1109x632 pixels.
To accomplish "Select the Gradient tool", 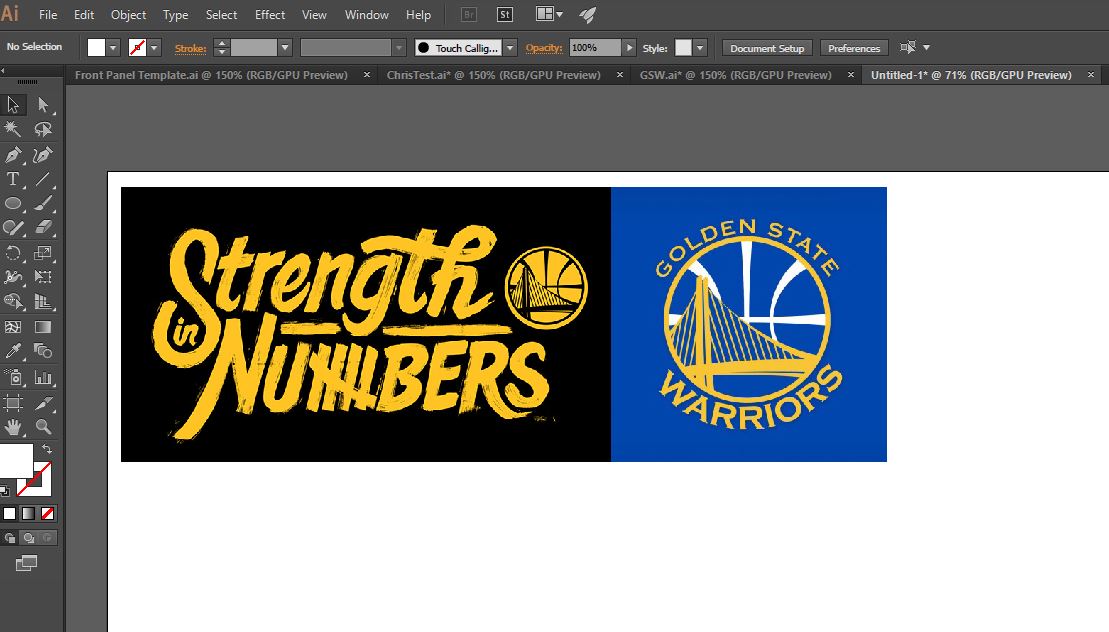I will point(43,327).
